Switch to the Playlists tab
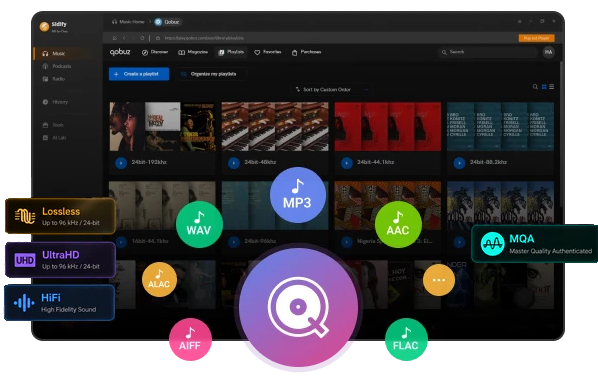The image size is (598, 378). [x=231, y=52]
